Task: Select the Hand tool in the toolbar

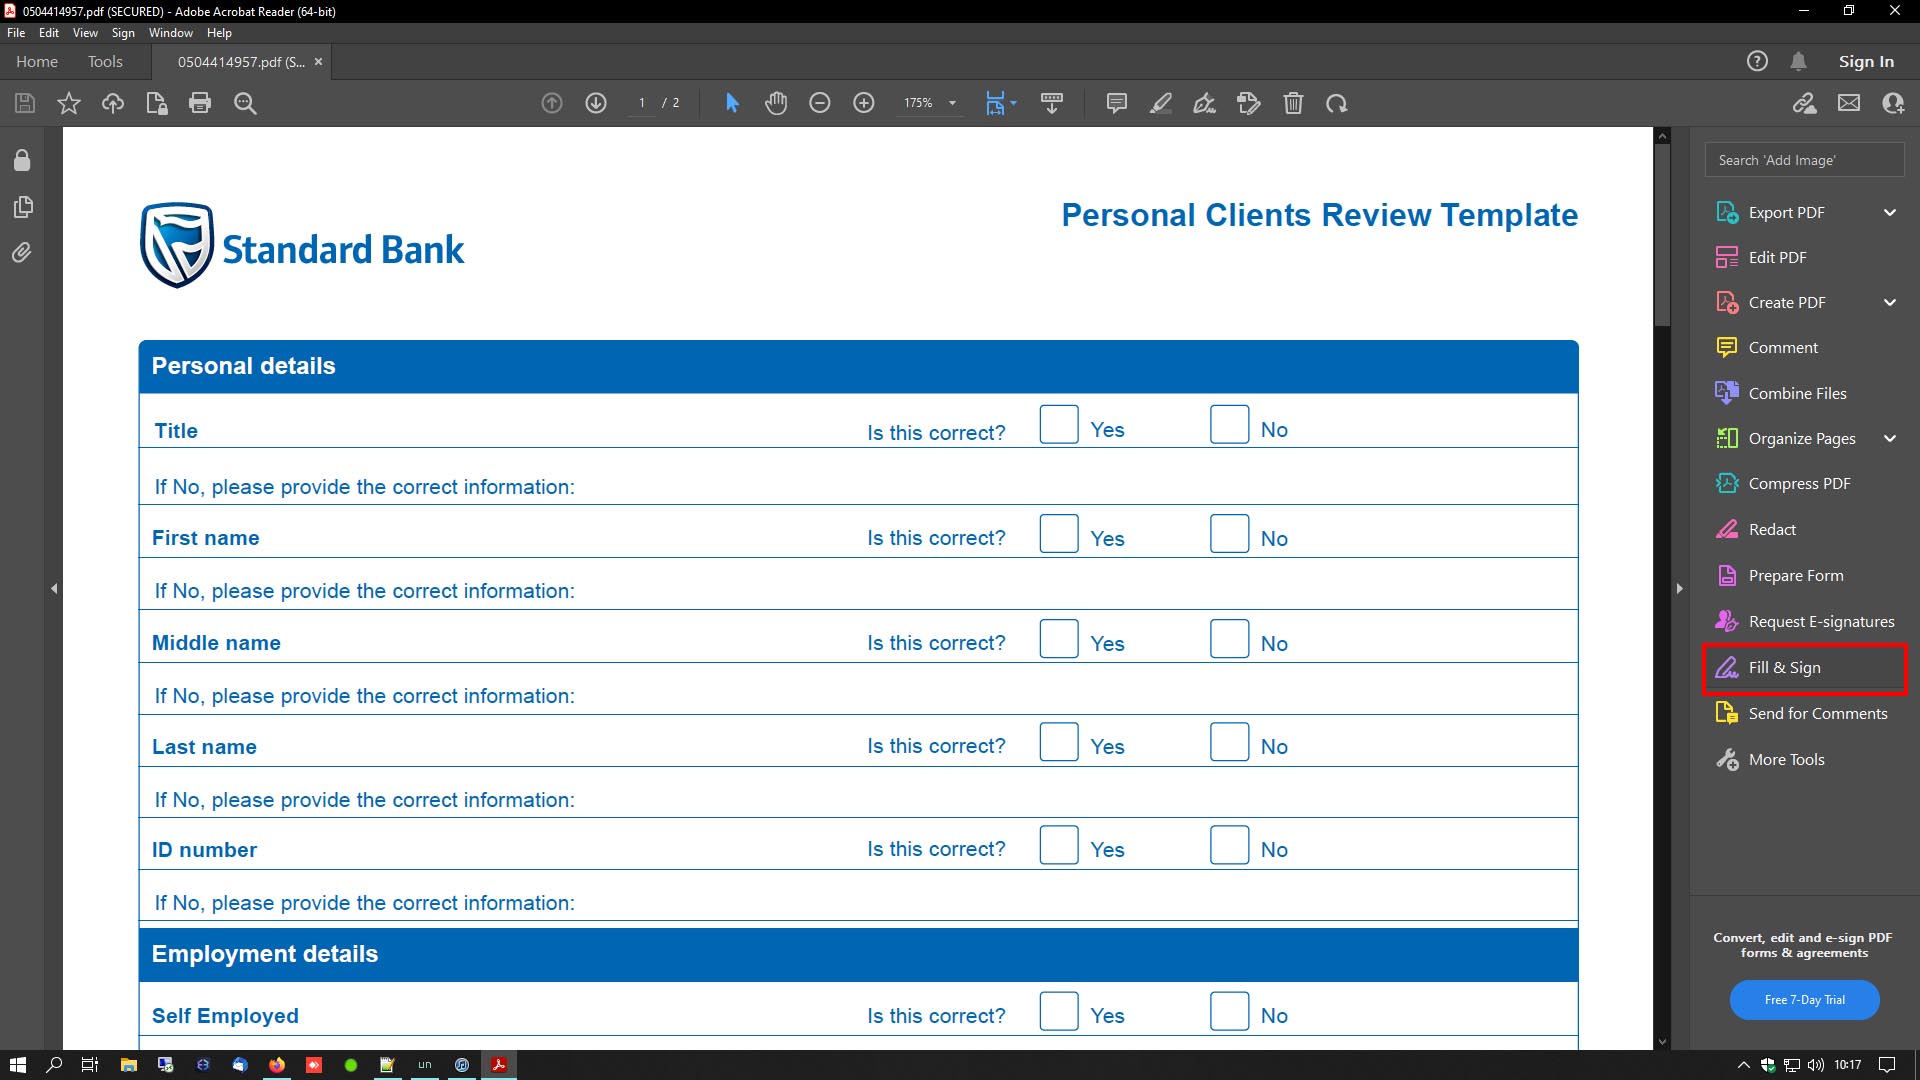Action: tap(777, 103)
